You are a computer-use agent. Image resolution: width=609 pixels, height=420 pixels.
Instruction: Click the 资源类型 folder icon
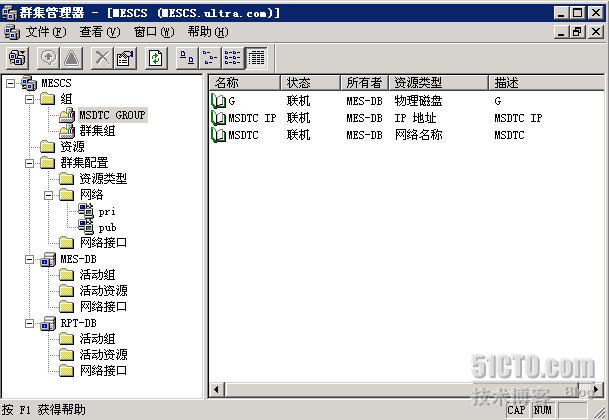pyautogui.click(x=67, y=179)
